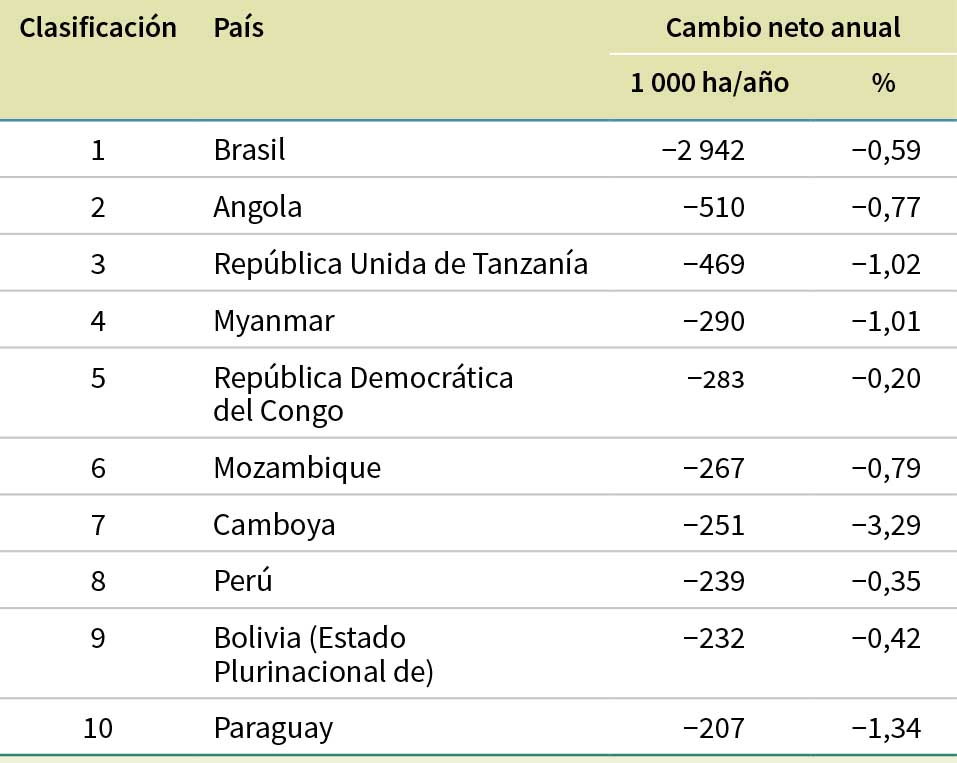The image size is (957, 763).
Task: Select the Angola country cell
Action: 257,207
